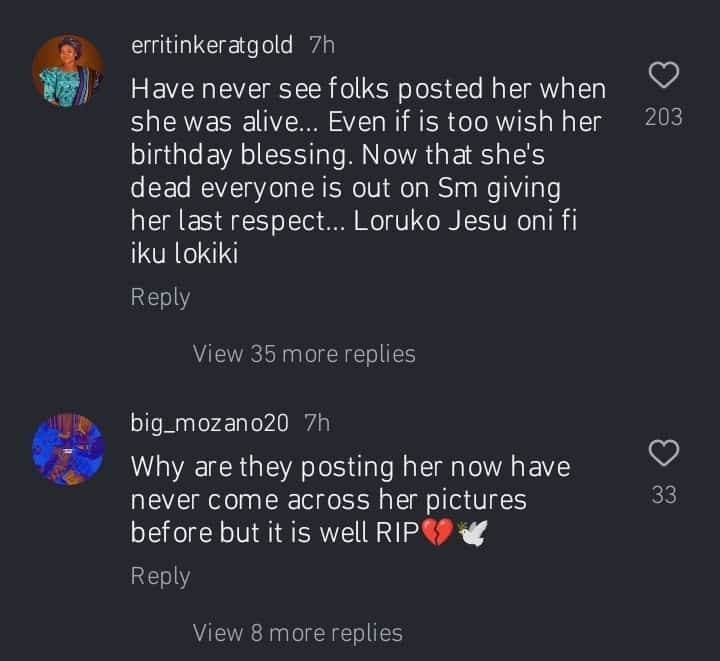Open big_mozano20's profile avatar
720x661 pixels.
pyautogui.click(x=68, y=448)
